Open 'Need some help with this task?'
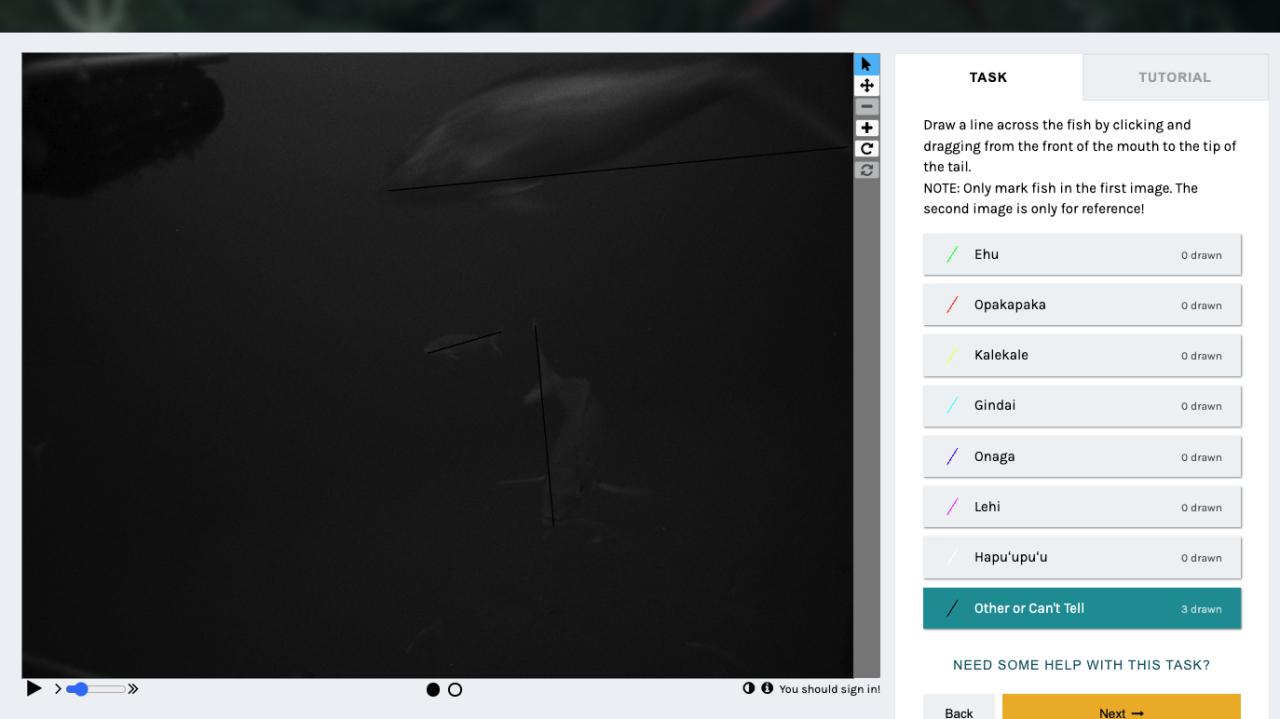This screenshot has height=719, width=1280. tap(1081, 665)
